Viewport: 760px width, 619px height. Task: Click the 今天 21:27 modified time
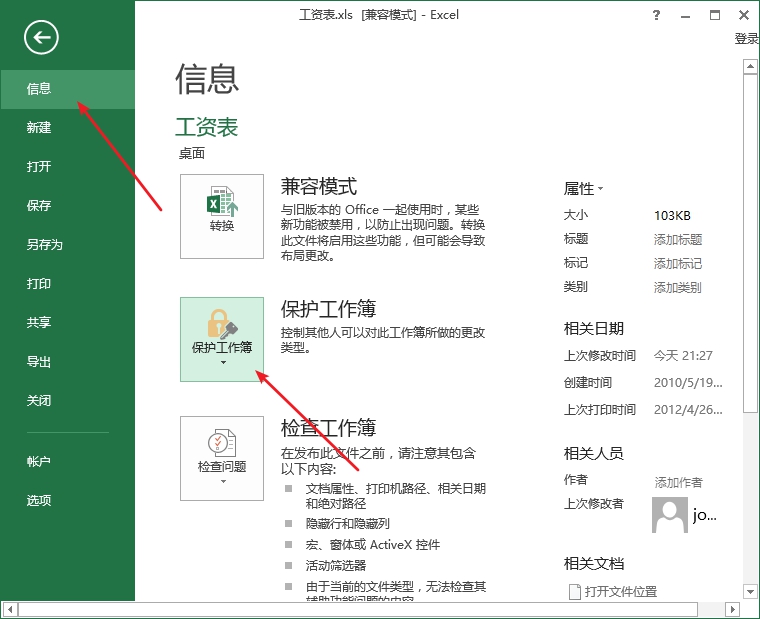(683, 356)
